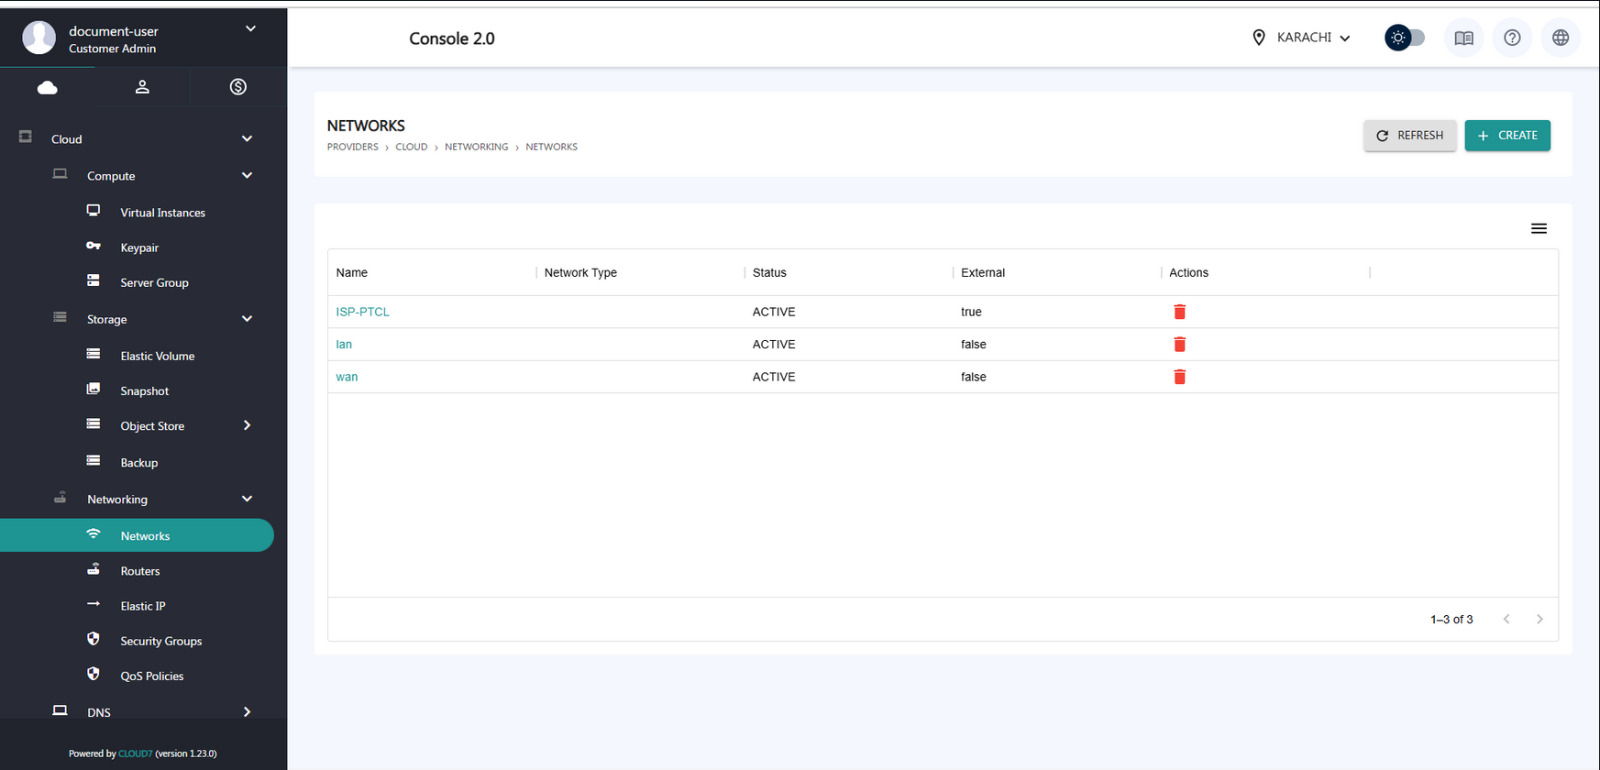Open the table options hamburger menu

[1538, 229]
